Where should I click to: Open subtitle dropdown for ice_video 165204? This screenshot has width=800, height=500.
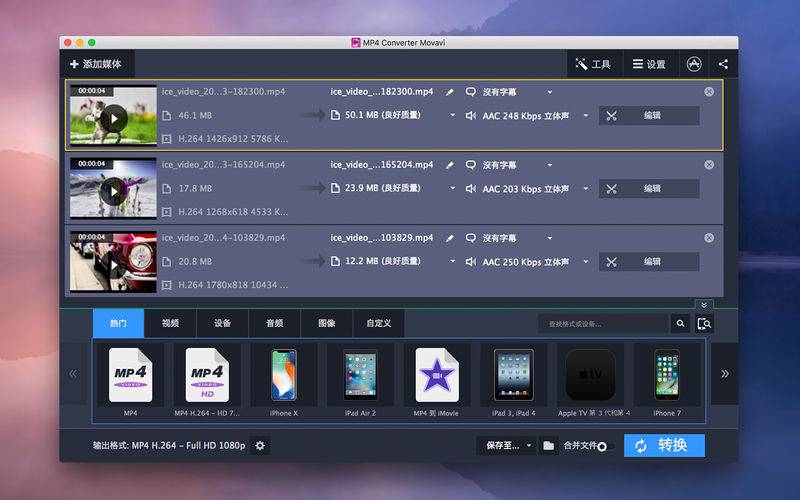click(x=549, y=165)
